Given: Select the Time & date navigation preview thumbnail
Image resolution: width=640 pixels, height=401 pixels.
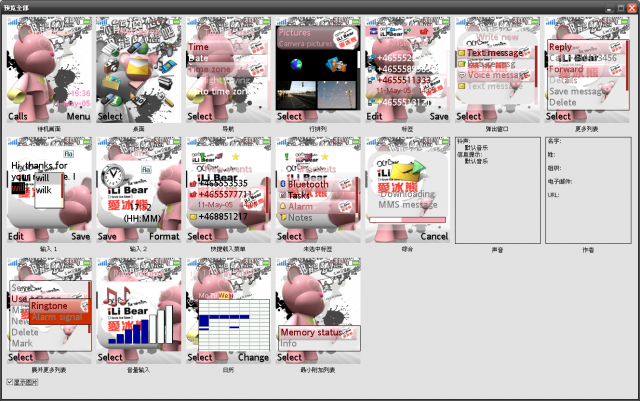Looking at the screenshot, I should (x=229, y=70).
